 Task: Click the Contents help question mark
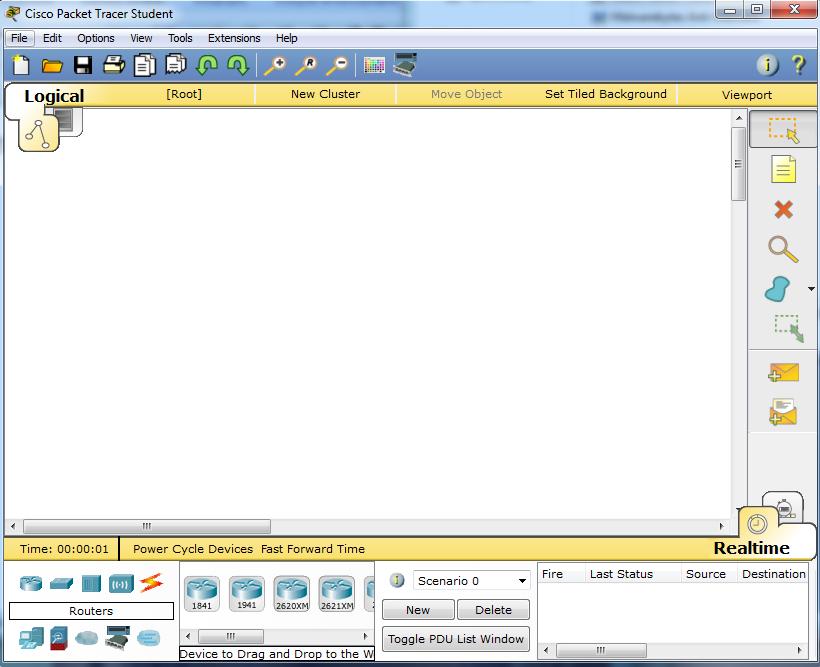point(799,65)
